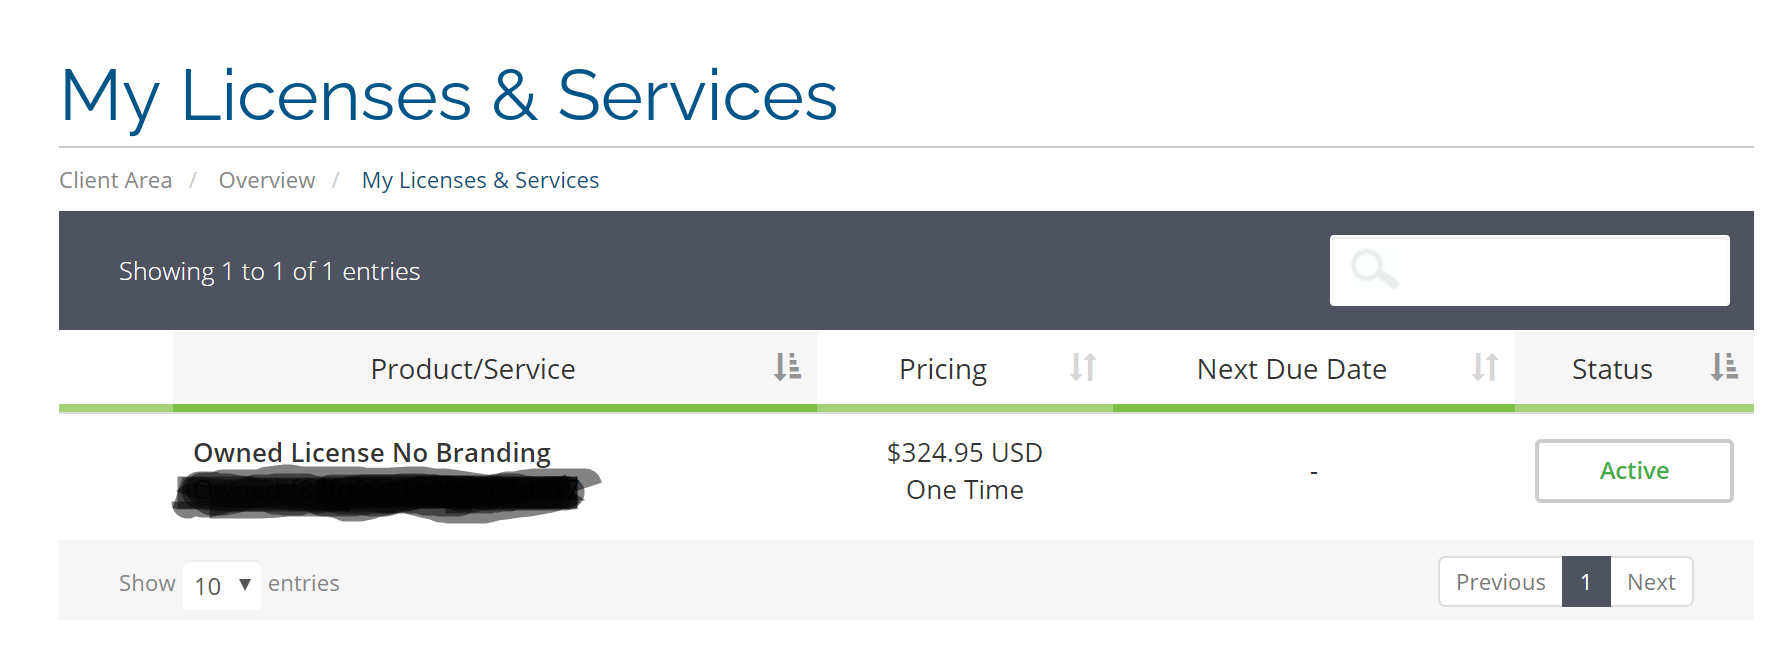Viewport: 1782px width, 659px height.
Task: Click My Licenses & Services breadcrumb
Action: (480, 181)
